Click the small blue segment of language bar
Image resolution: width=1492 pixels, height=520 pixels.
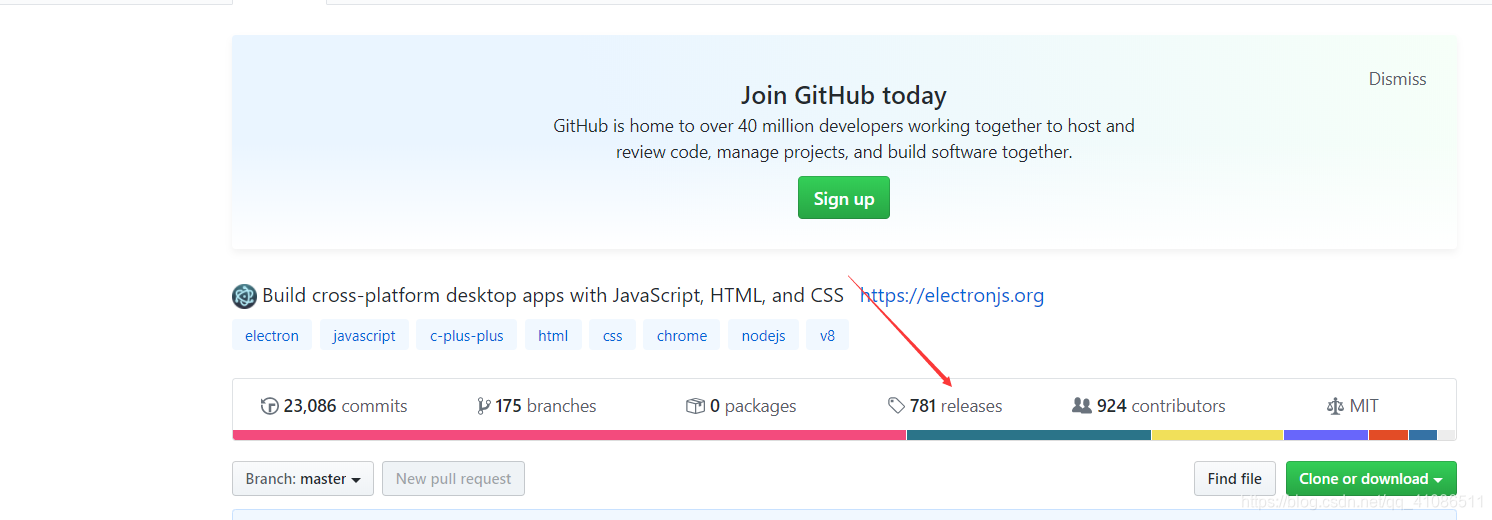point(1423,435)
